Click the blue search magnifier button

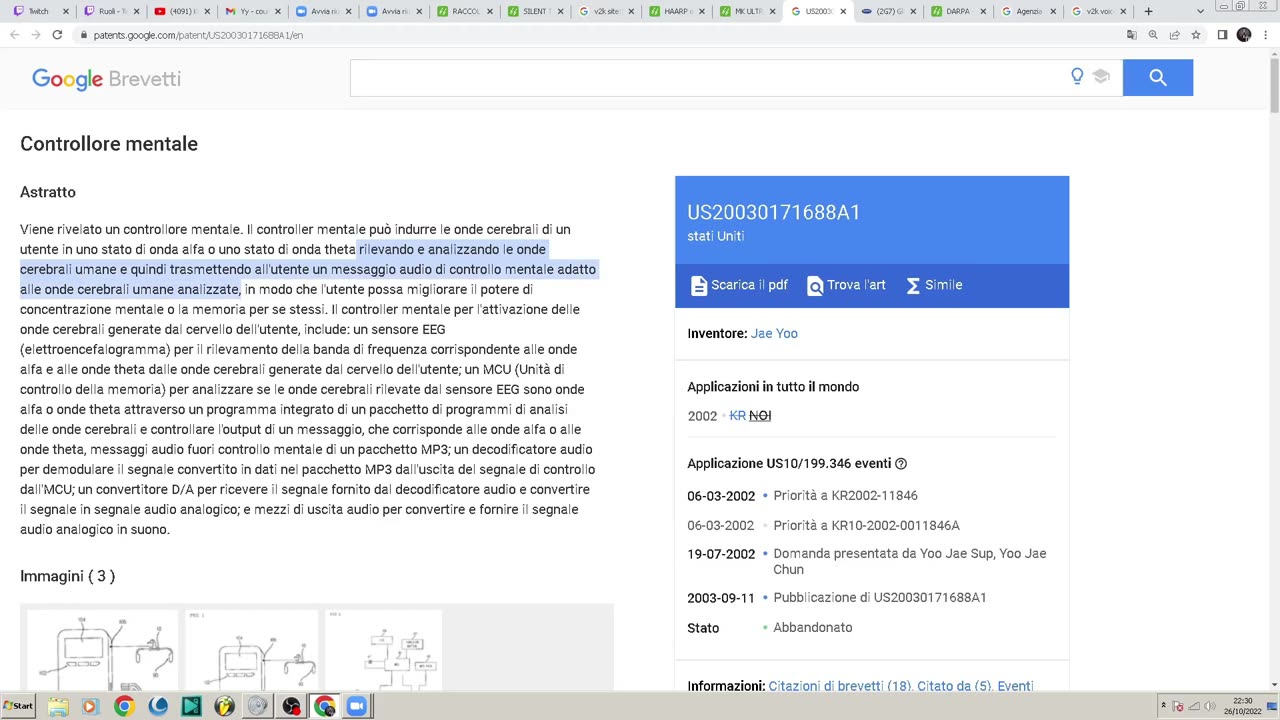point(1157,77)
